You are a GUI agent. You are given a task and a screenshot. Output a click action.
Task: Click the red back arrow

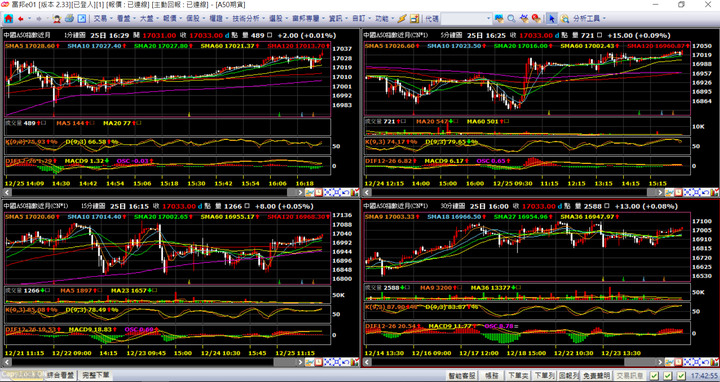pyautogui.click(x=21, y=19)
